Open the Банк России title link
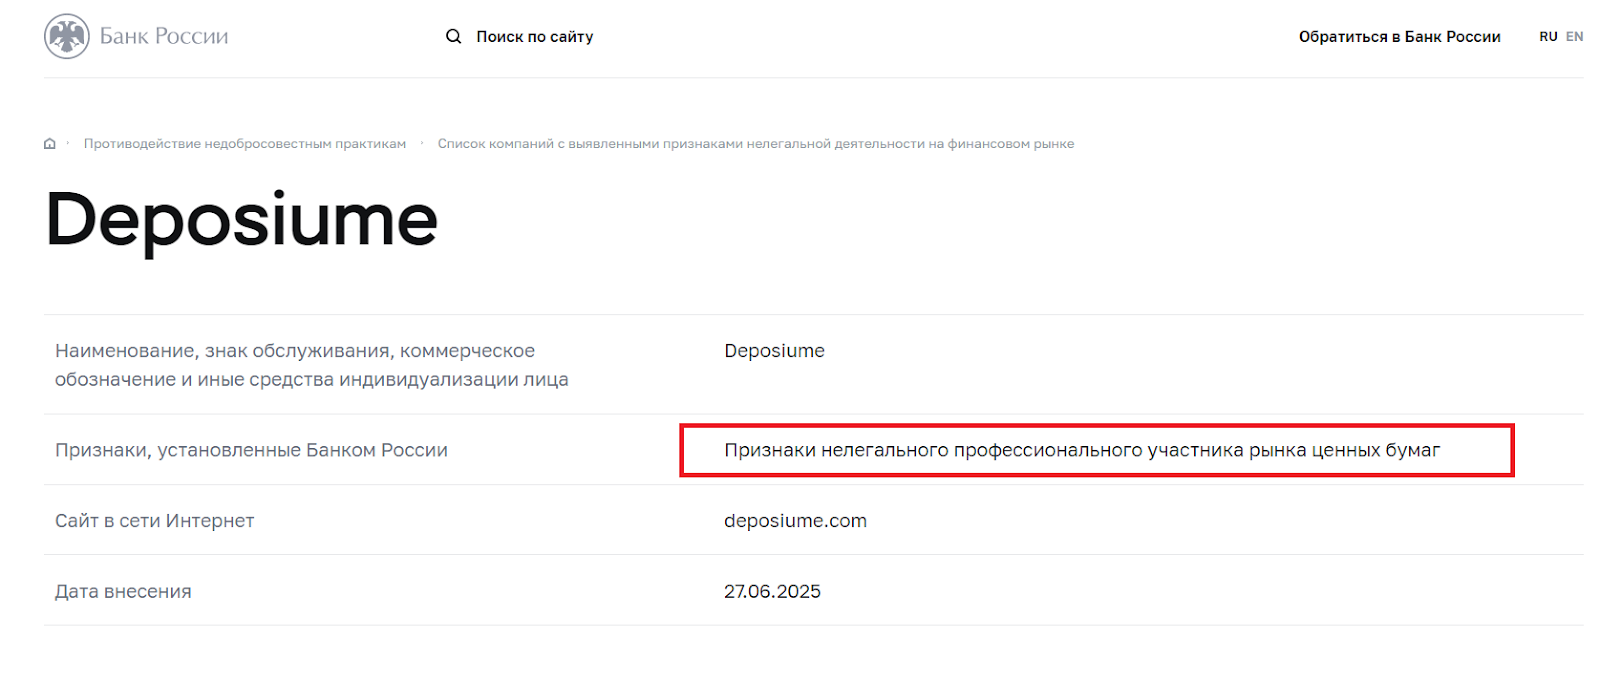Viewport: 1600px width, 681px height. 164,36
